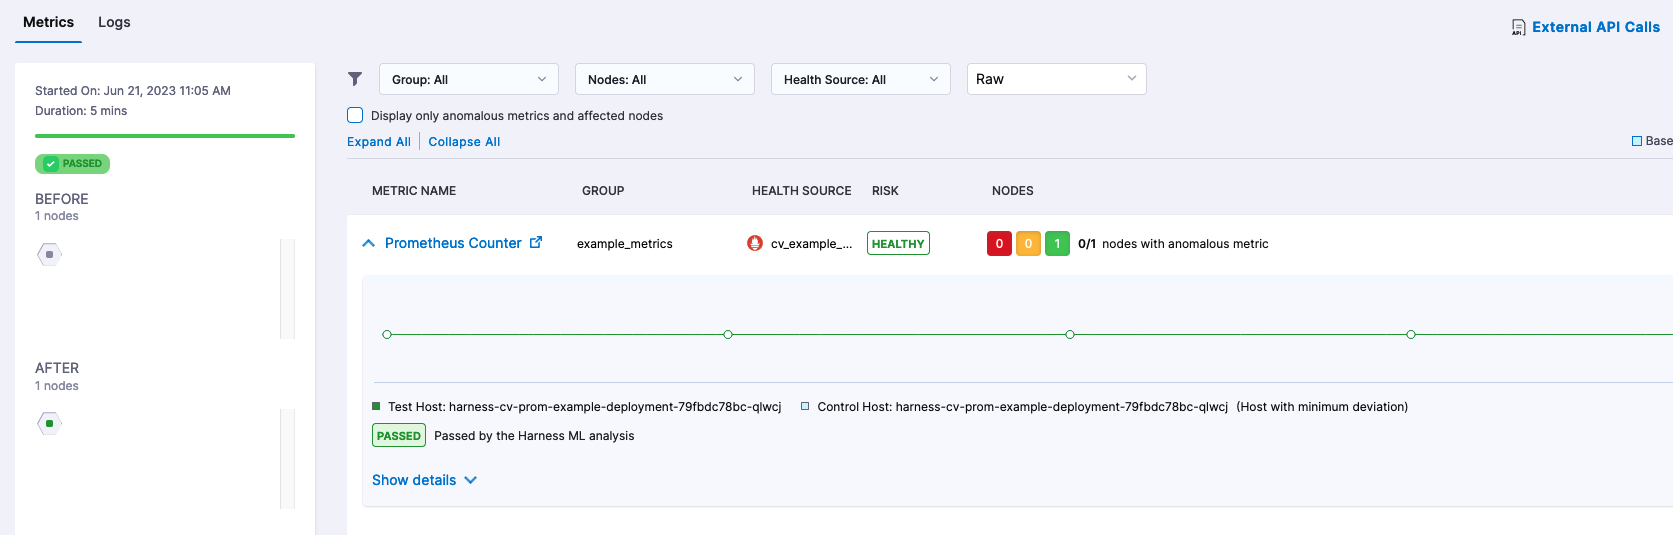
Task: Click the red 0 nodes badge
Action: 999,244
